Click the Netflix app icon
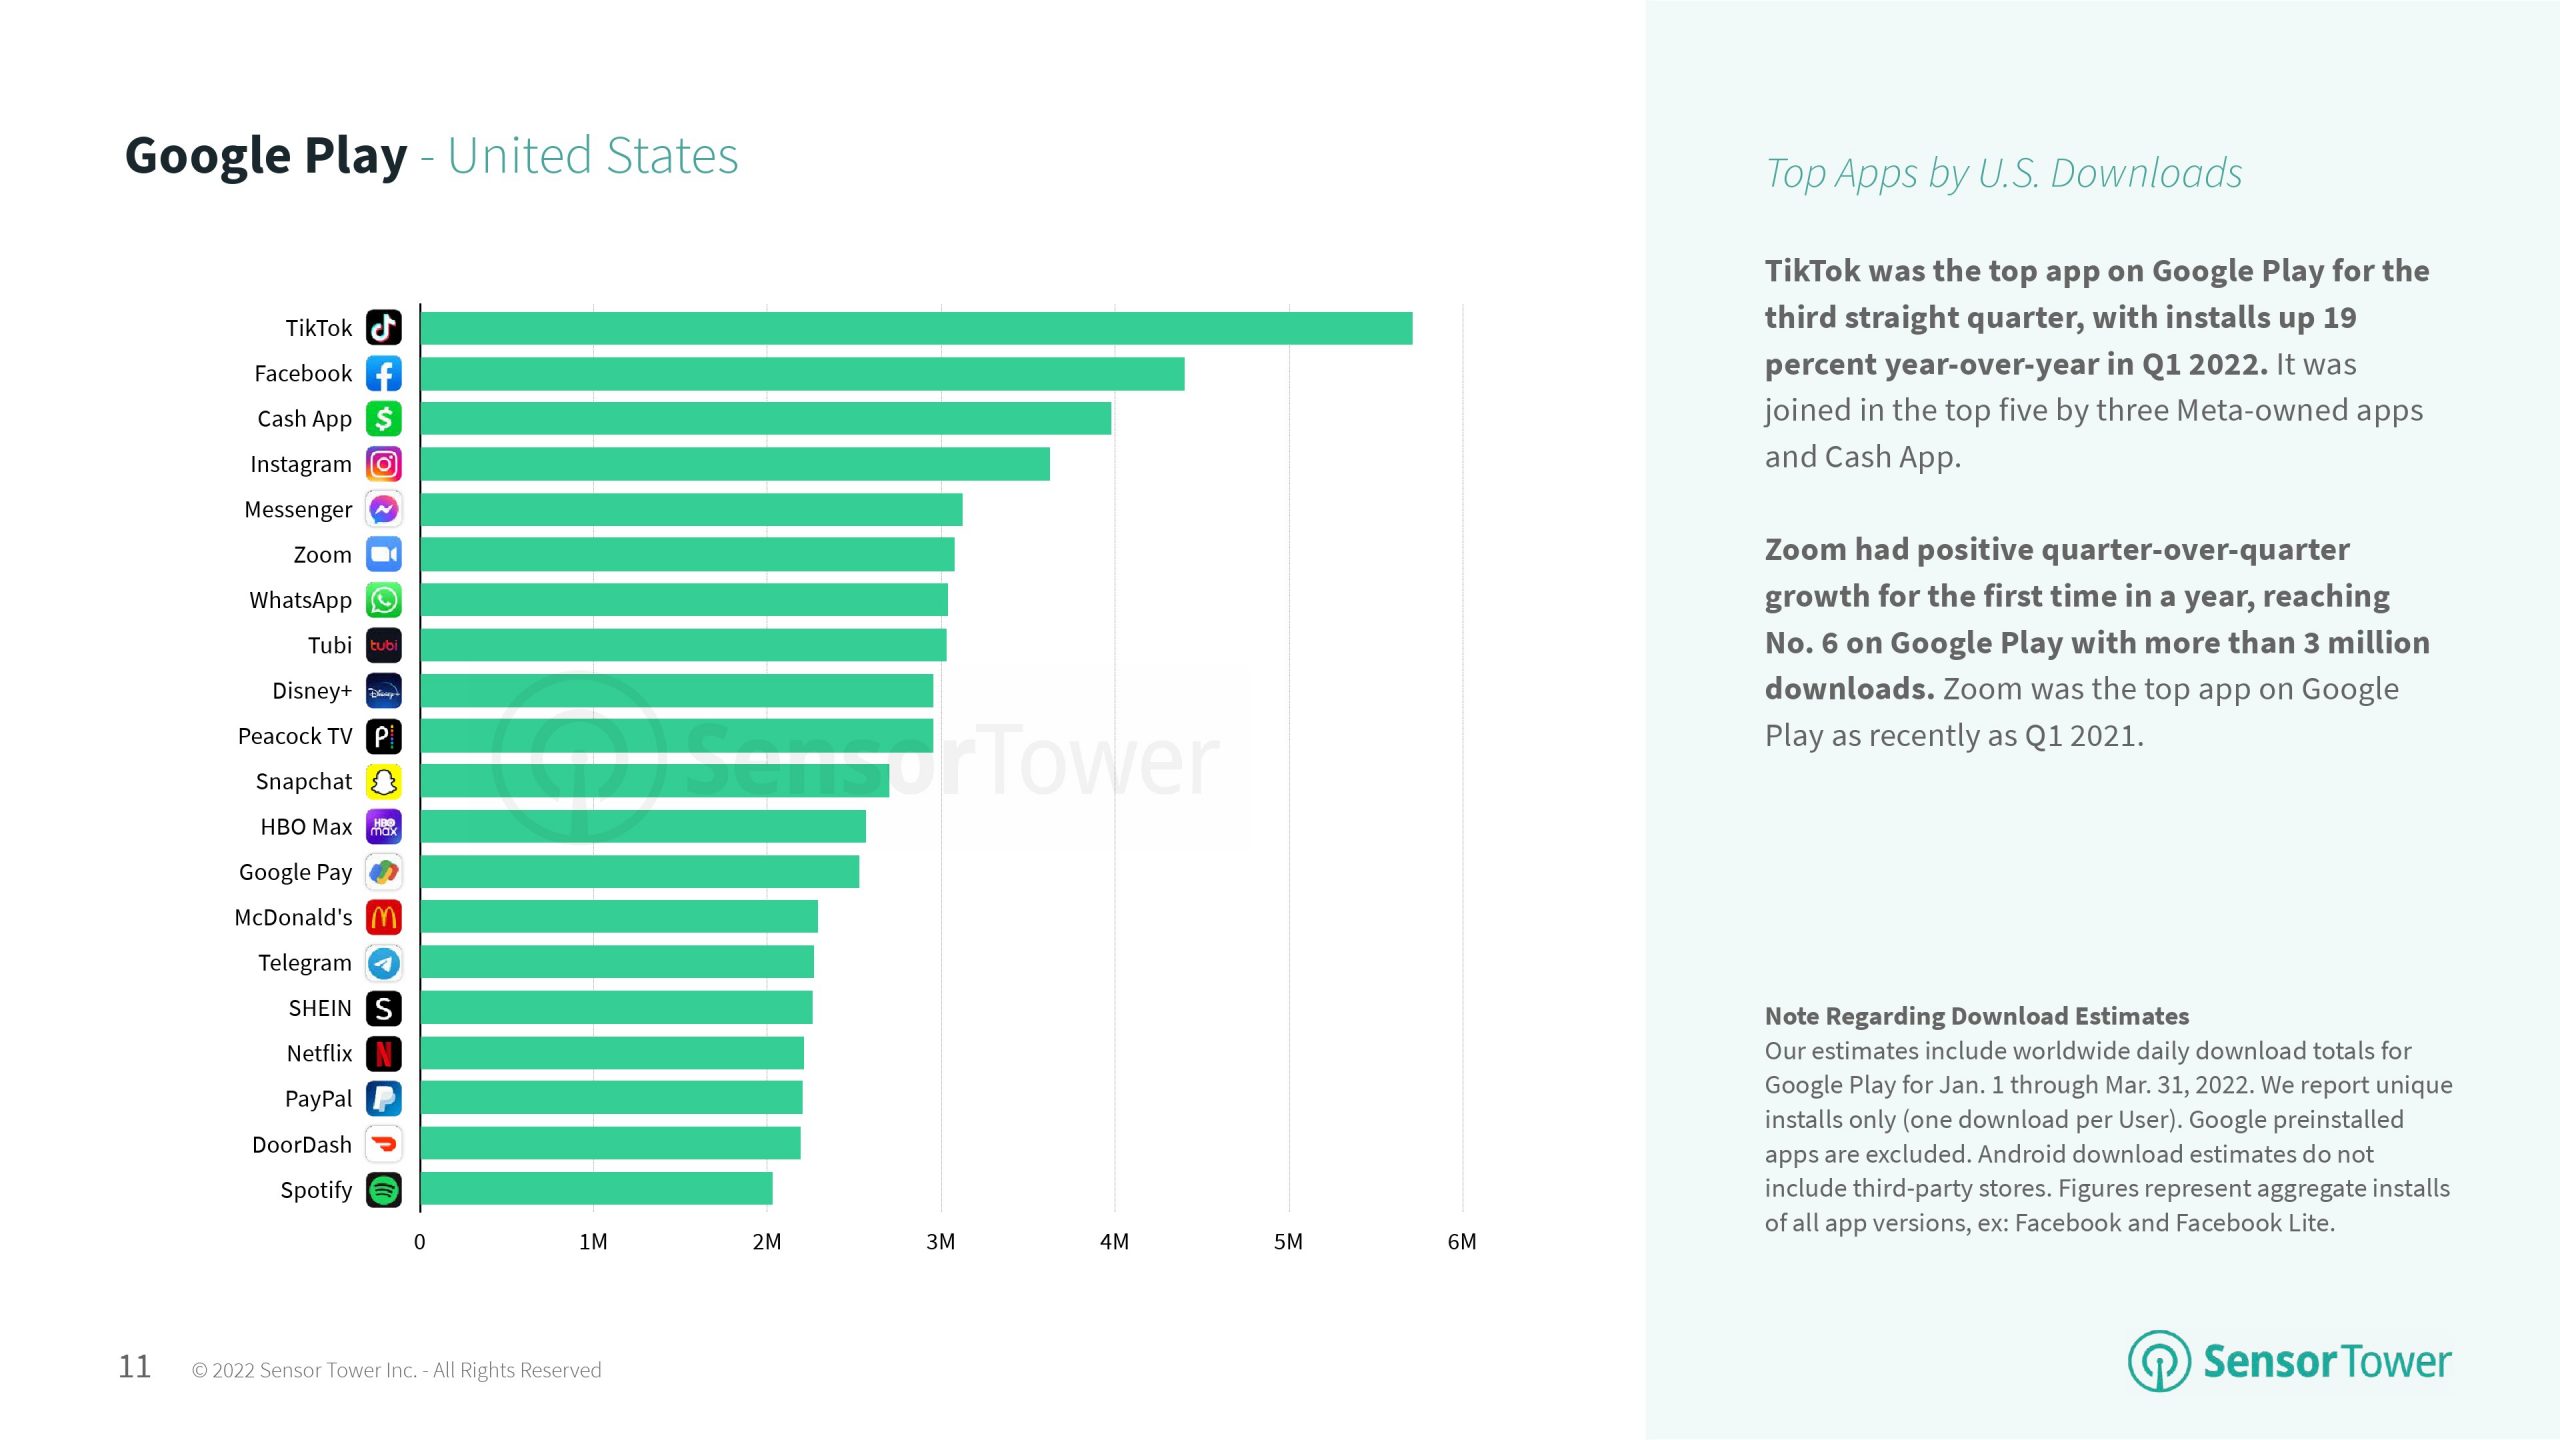Screen dimensions: 2560x1440 pyautogui.click(x=384, y=1053)
